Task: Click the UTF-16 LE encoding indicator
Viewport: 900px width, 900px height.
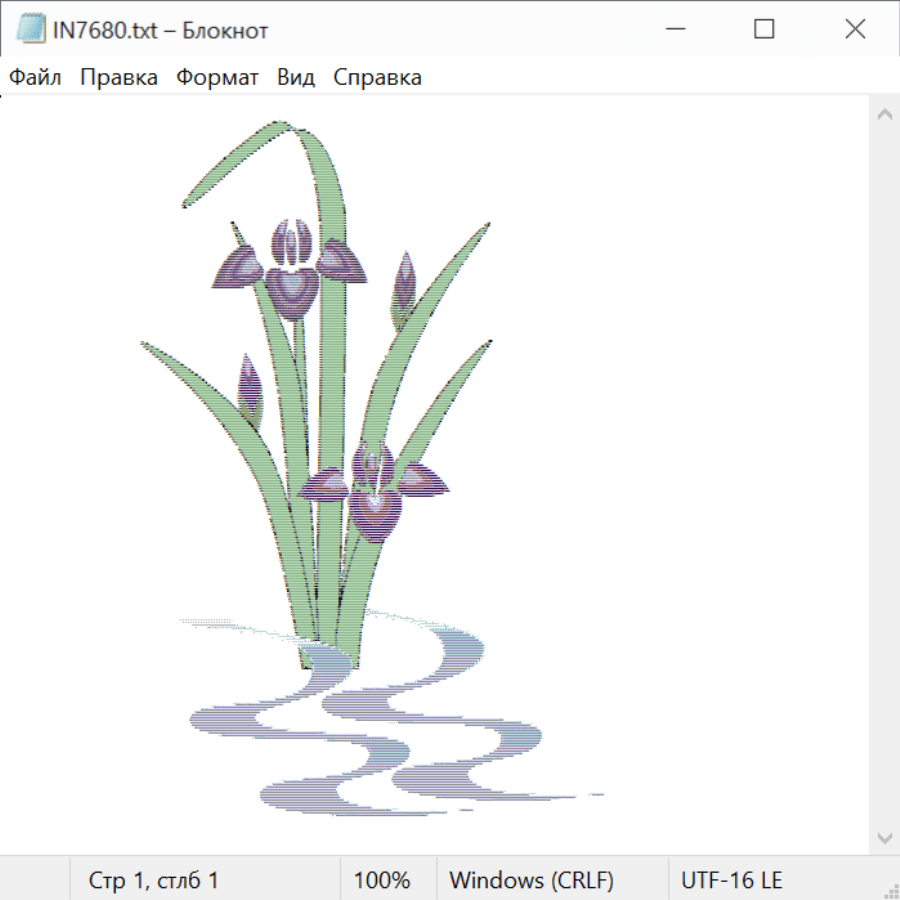Action: pyautogui.click(x=732, y=881)
